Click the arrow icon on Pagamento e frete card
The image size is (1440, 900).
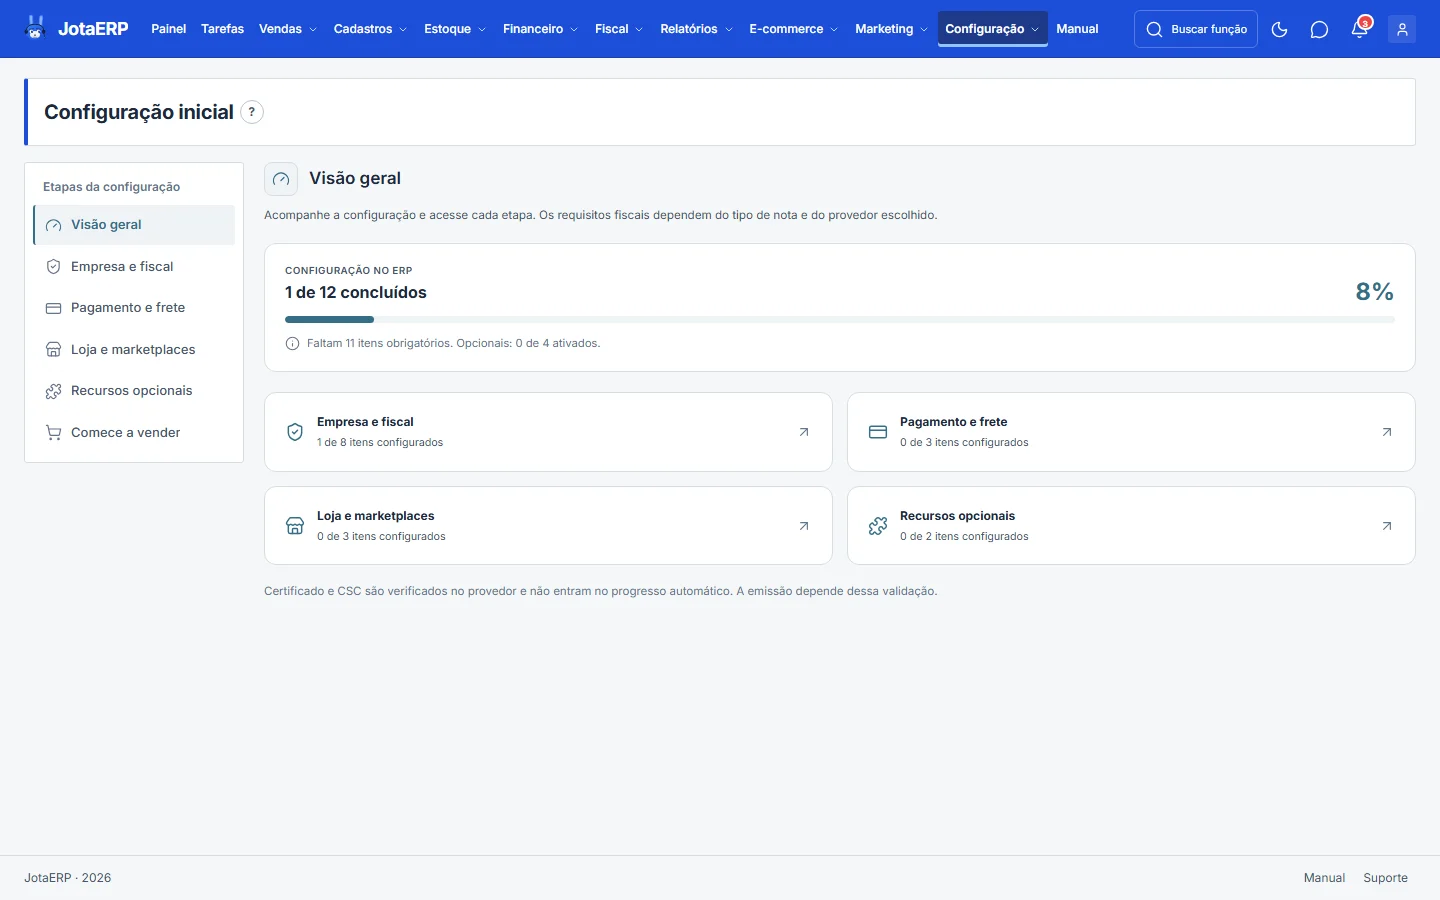pyautogui.click(x=1387, y=432)
